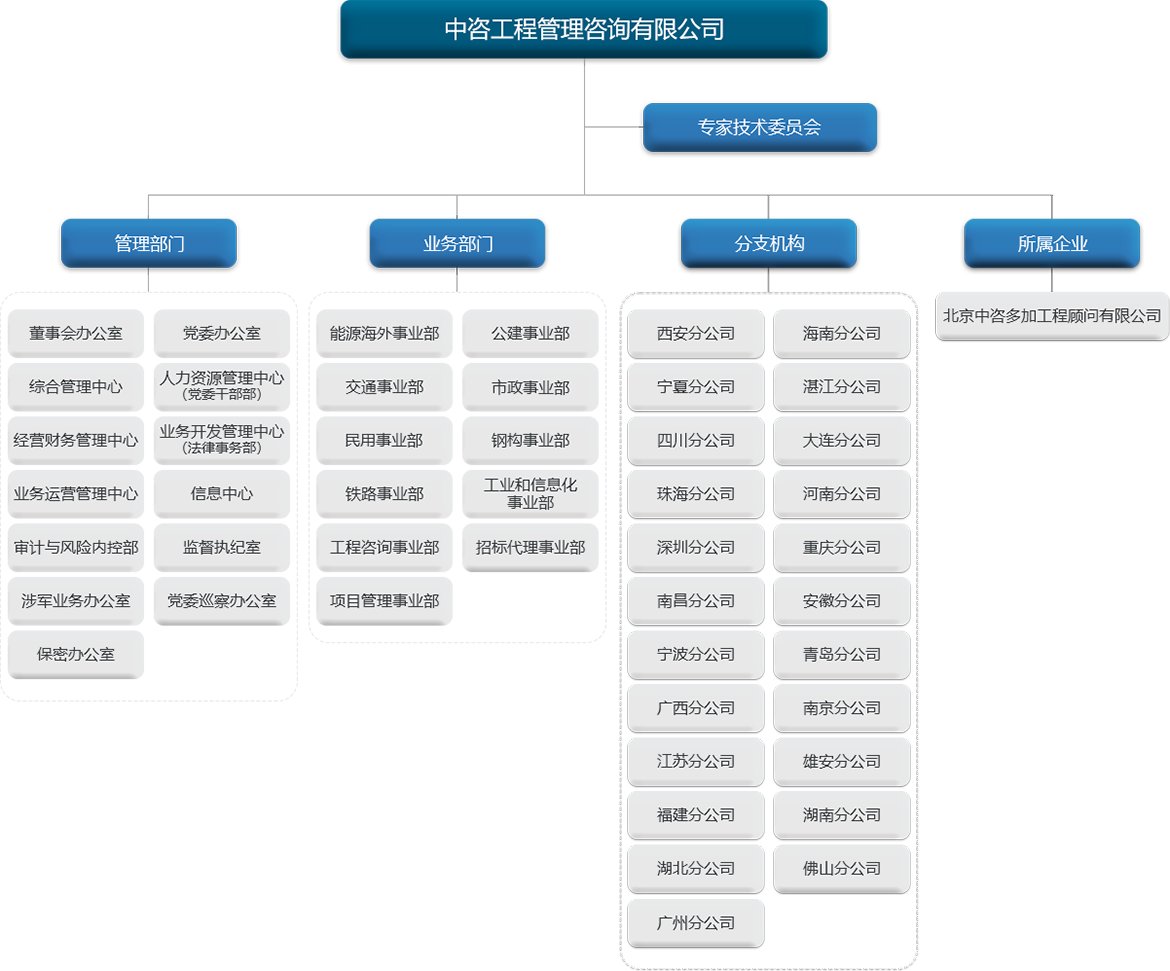Click the 中咨工程管理咨询有限公司 top box
1170x971 pixels.
(584, 29)
